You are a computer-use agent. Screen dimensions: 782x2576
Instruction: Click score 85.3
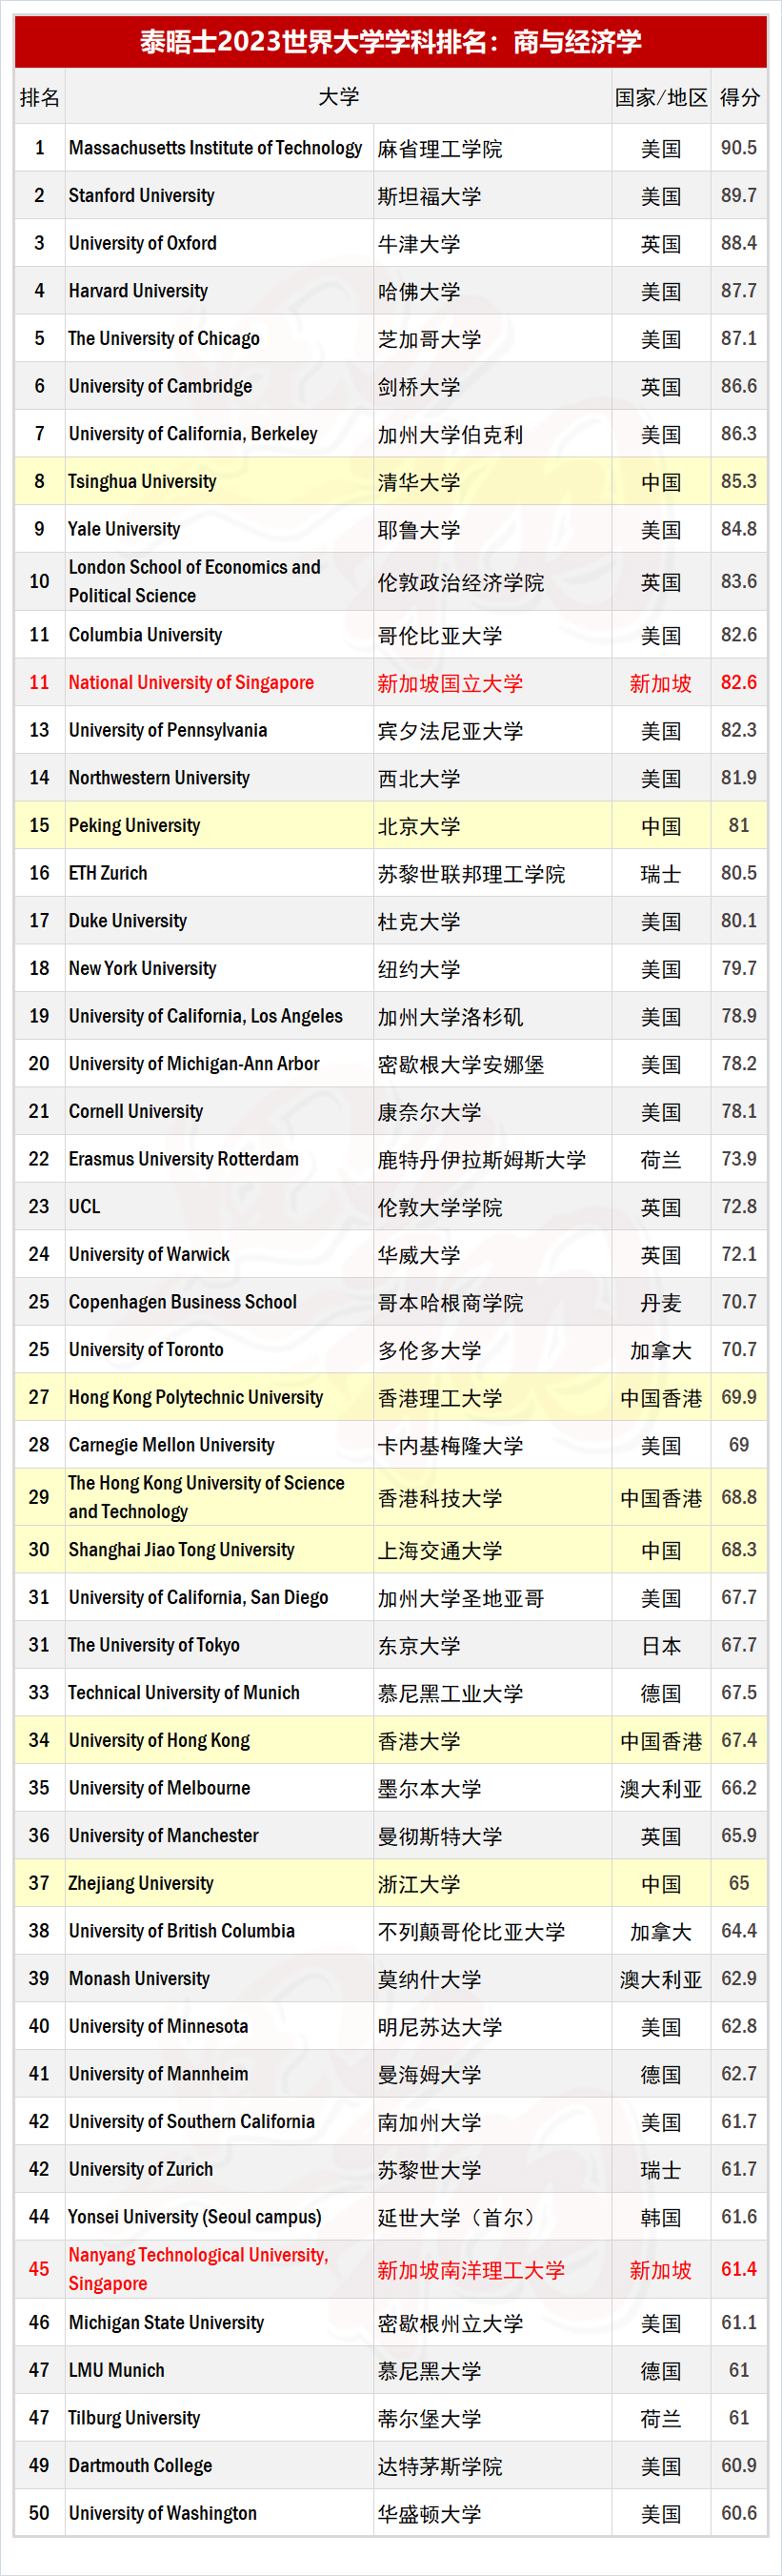click(739, 482)
